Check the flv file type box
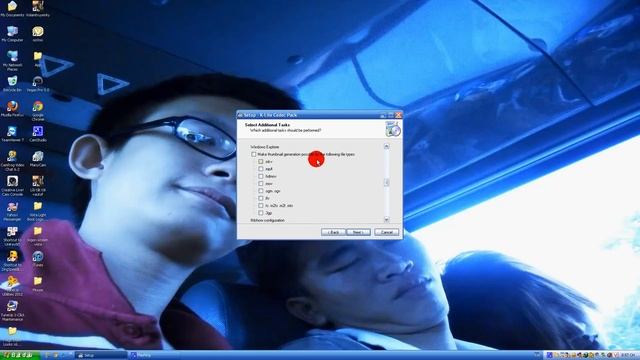This screenshot has height=360, width=640. pyautogui.click(x=261, y=198)
